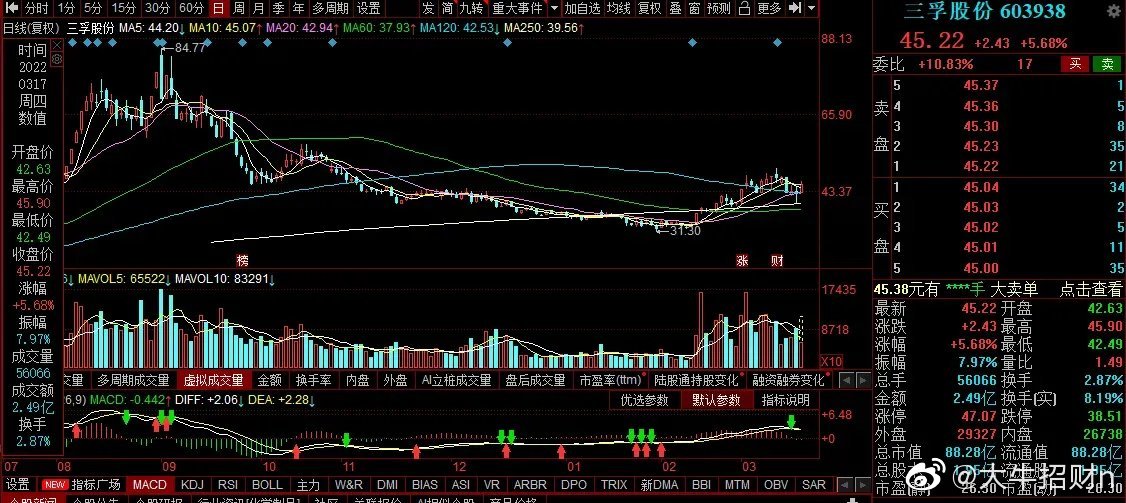Open dropdown arrow after 重大事件
The height and width of the screenshot is (503, 1126).
pyautogui.click(x=547, y=8)
